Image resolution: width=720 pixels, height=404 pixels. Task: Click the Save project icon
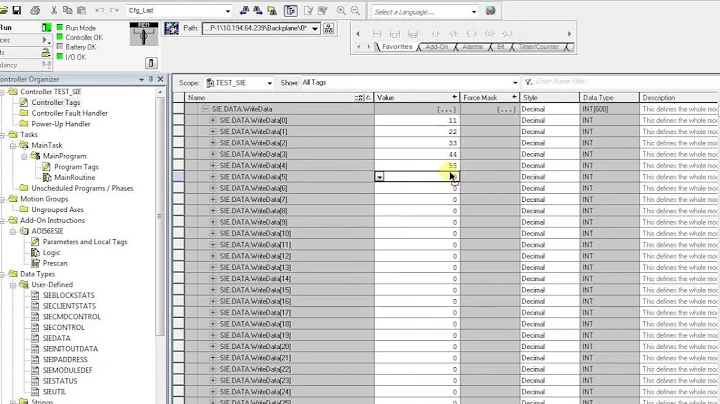coord(17,10)
